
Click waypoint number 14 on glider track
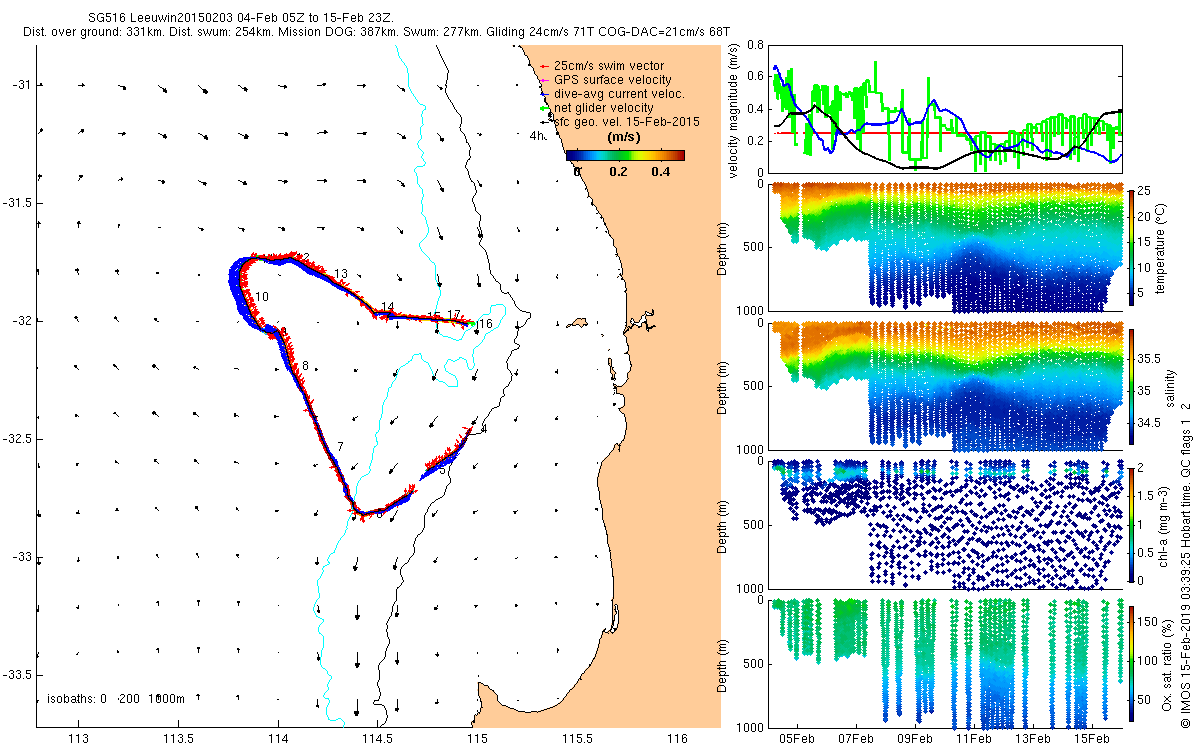point(388,307)
